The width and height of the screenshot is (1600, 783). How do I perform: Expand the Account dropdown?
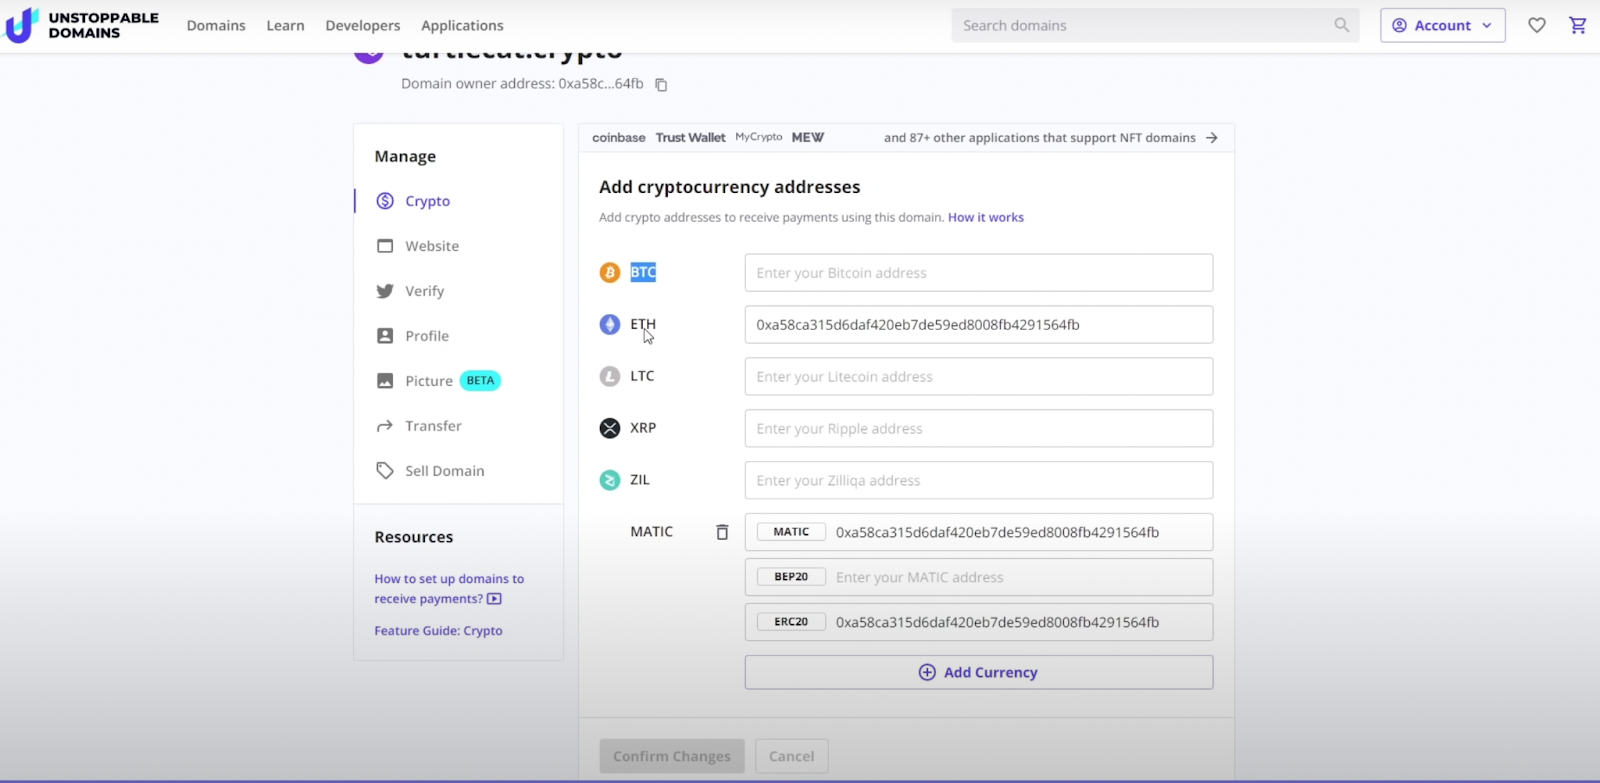1442,25
